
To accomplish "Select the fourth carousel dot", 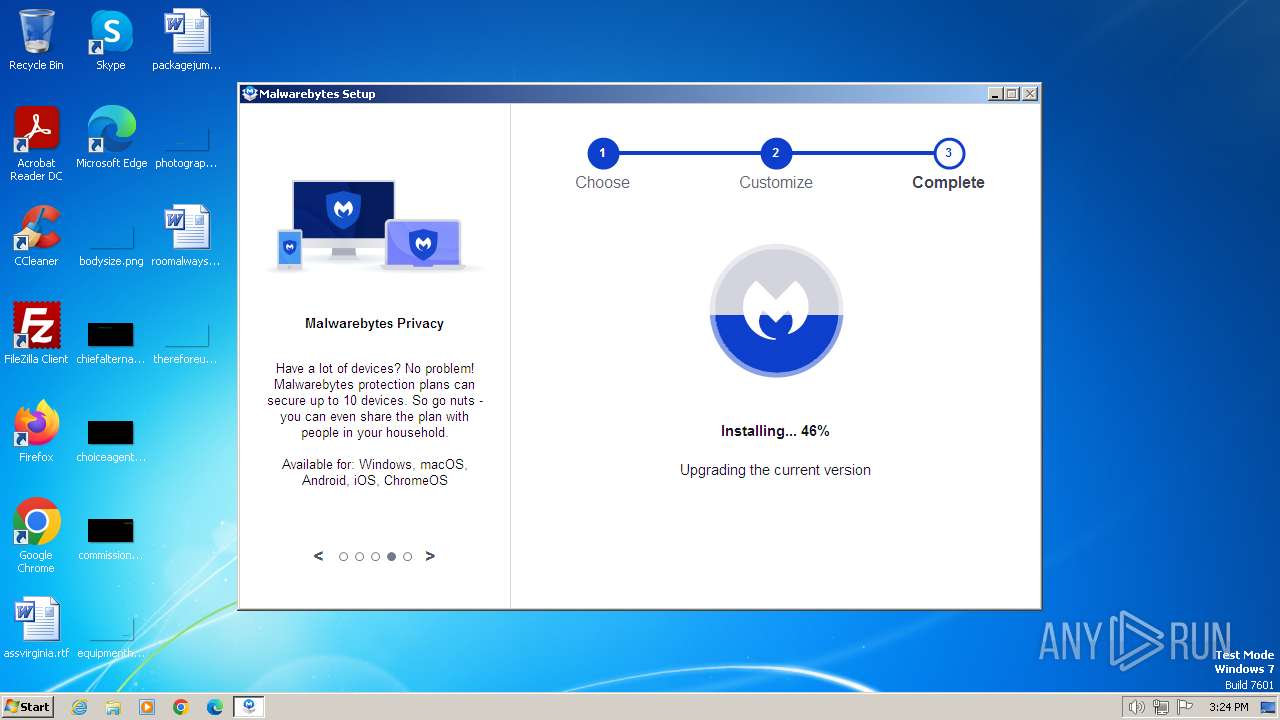I will tap(391, 557).
